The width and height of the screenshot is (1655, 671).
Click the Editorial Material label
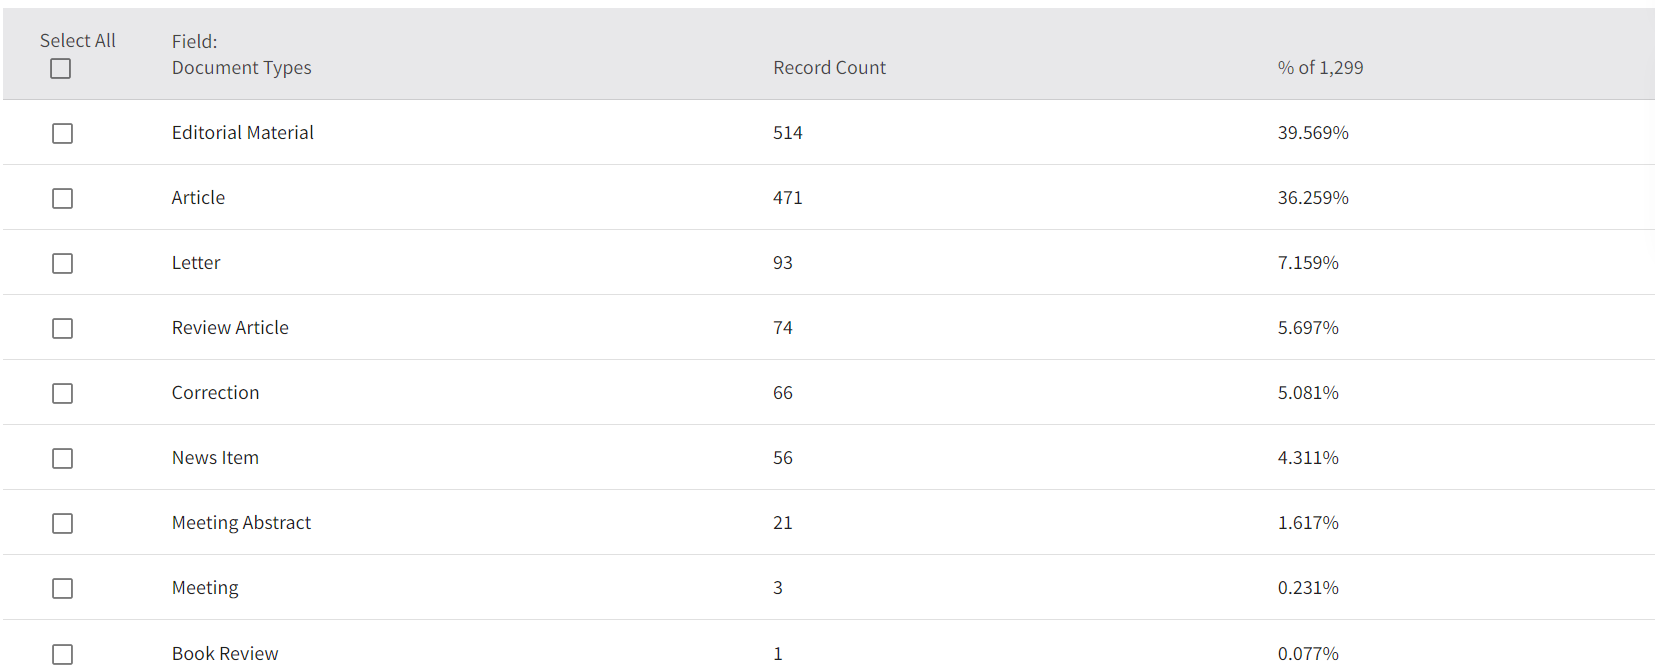click(x=242, y=133)
